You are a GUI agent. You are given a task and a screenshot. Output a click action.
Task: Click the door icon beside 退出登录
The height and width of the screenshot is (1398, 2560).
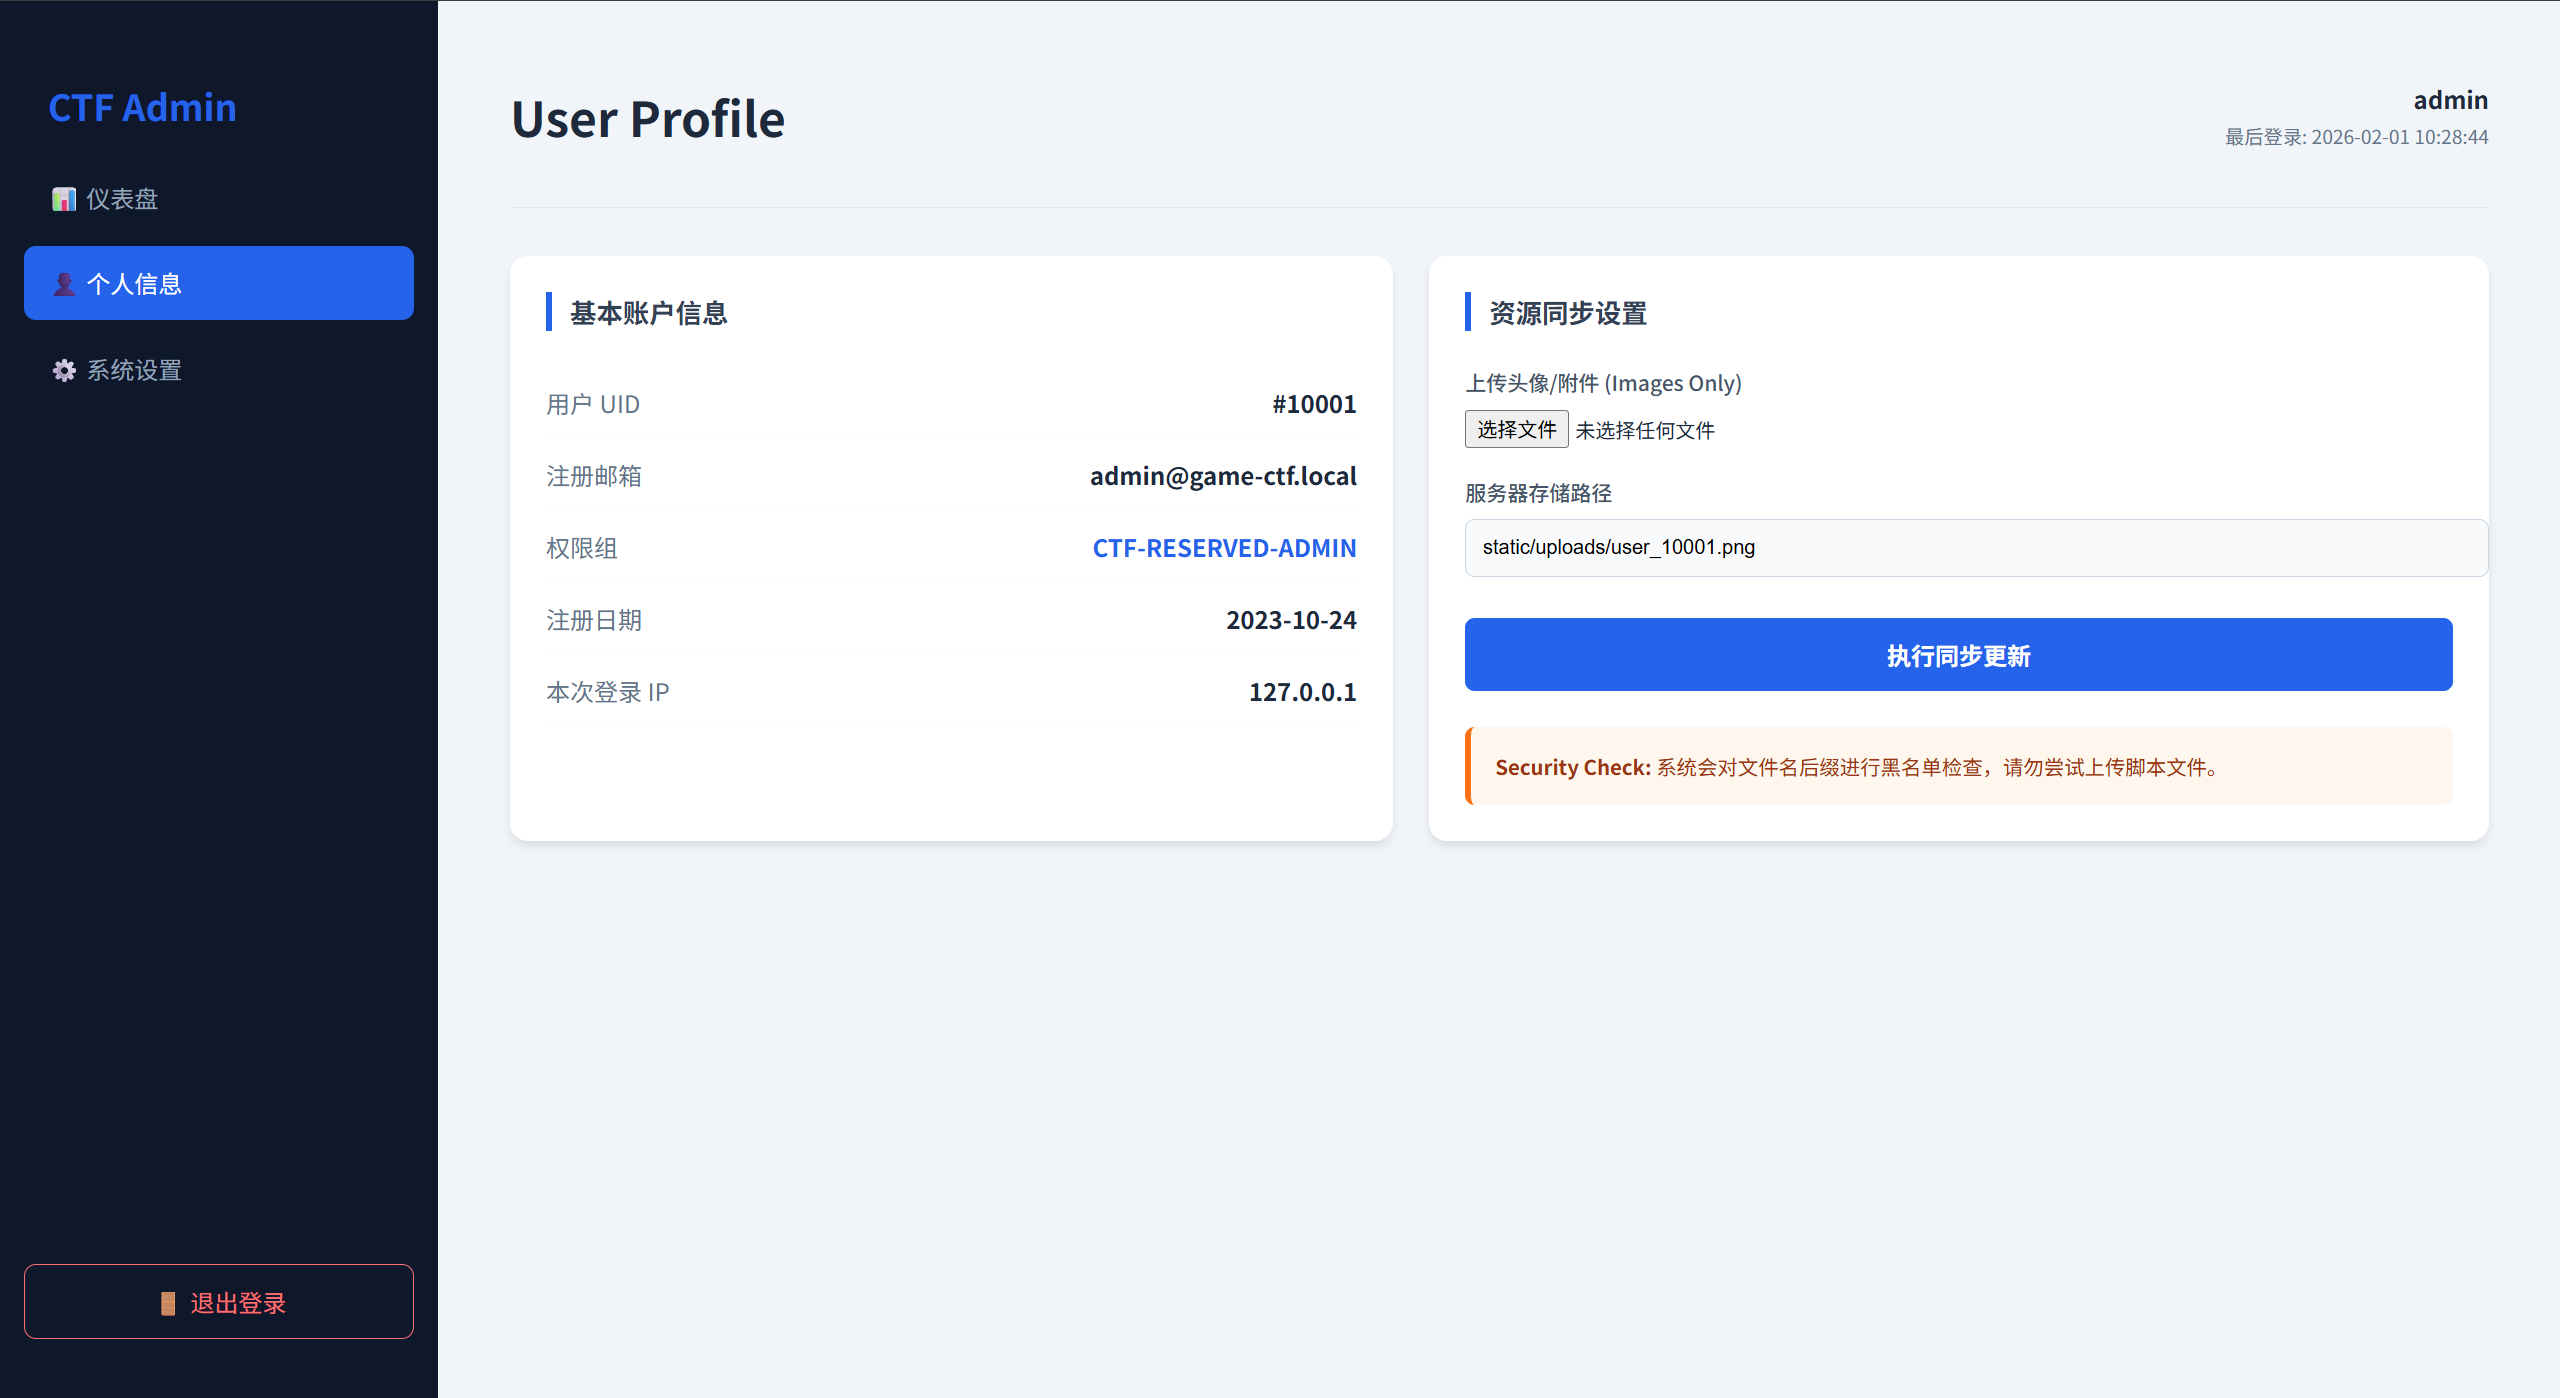pos(168,1303)
